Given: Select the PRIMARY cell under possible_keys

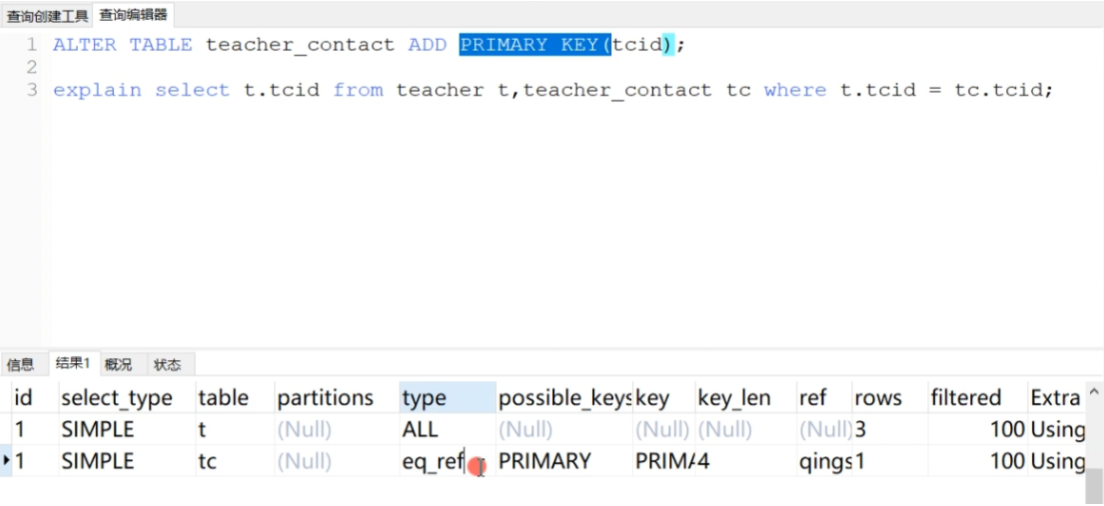Looking at the screenshot, I should point(564,461).
